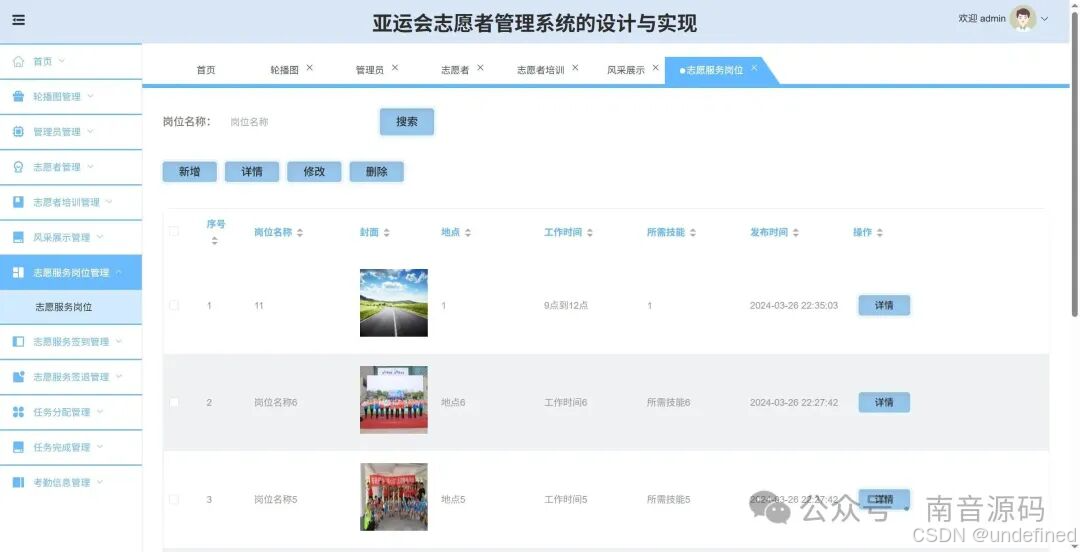
Task: Click the 志愿服务签退管理 sidebar icon
Action: pyautogui.click(x=19, y=376)
